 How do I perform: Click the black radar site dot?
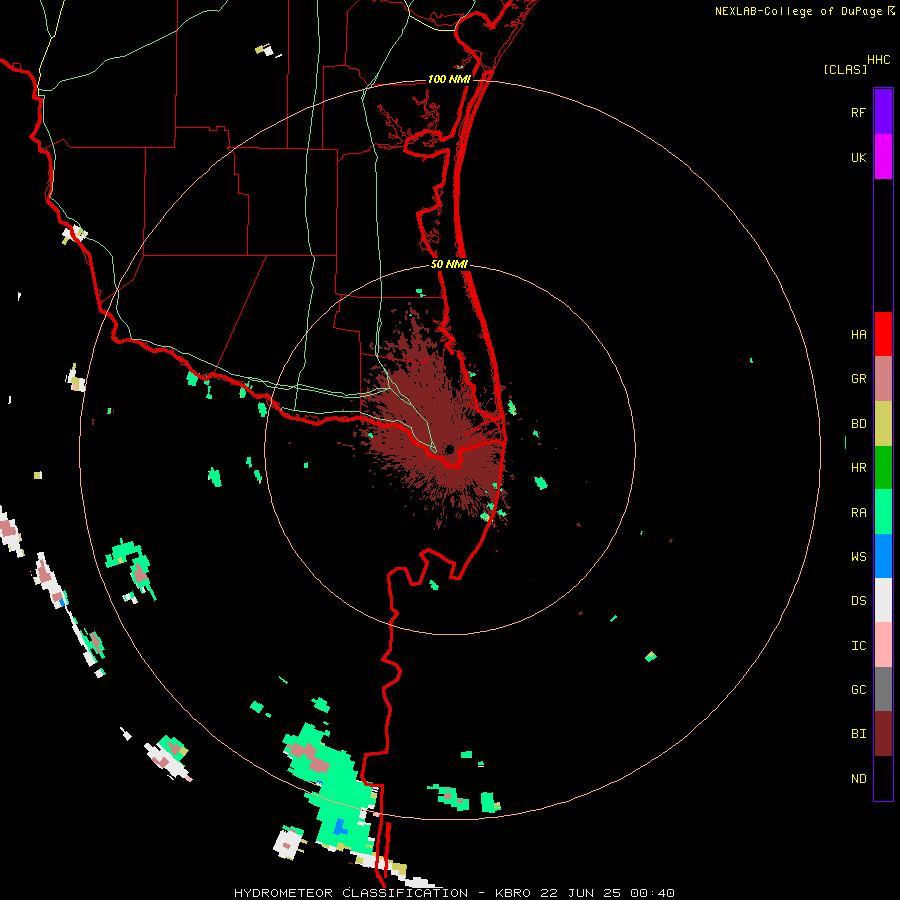pyautogui.click(x=449, y=449)
